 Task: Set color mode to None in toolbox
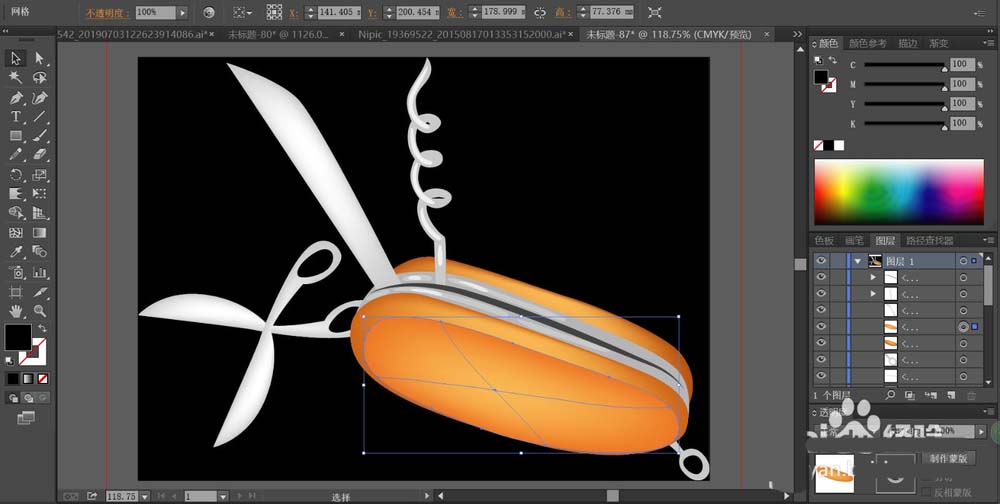(43, 378)
